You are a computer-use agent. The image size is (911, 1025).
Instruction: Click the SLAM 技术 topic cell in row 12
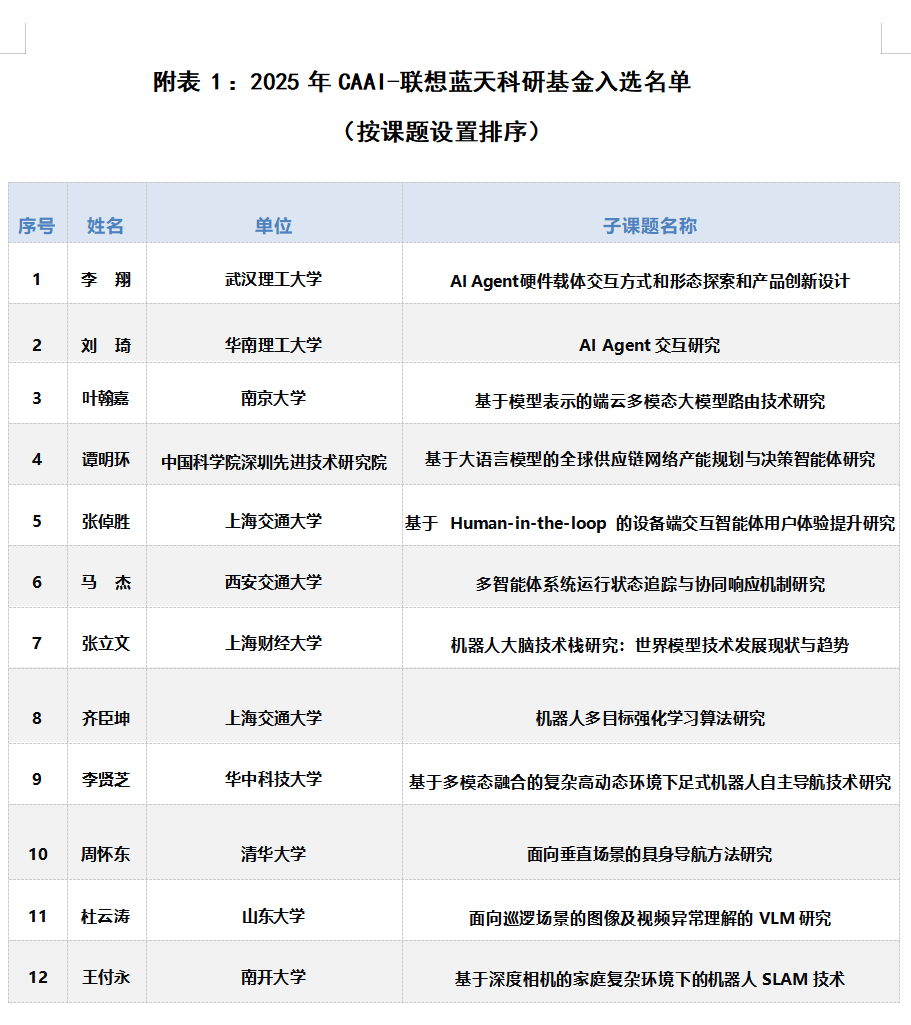pos(649,979)
